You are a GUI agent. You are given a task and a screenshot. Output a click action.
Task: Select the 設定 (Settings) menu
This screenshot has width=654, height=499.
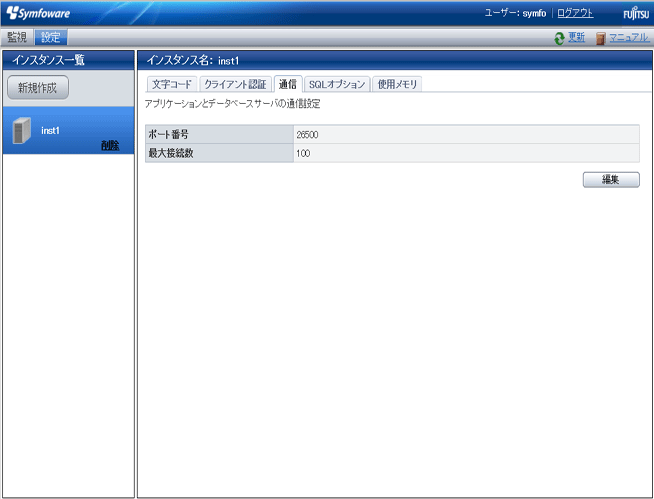(x=50, y=37)
